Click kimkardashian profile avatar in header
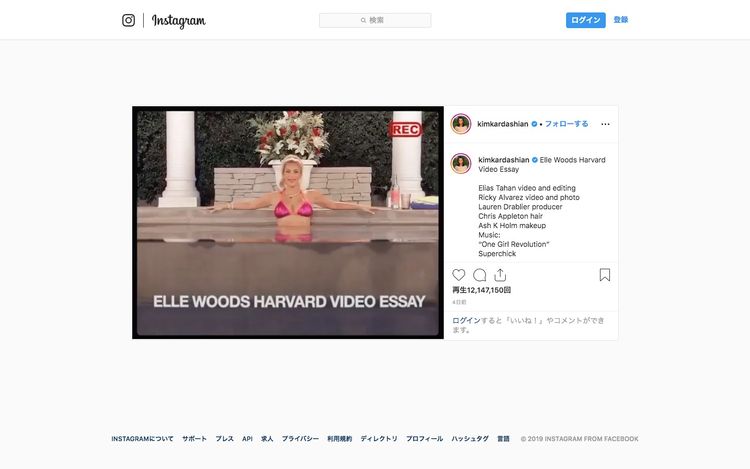The height and width of the screenshot is (469, 750). point(461,124)
